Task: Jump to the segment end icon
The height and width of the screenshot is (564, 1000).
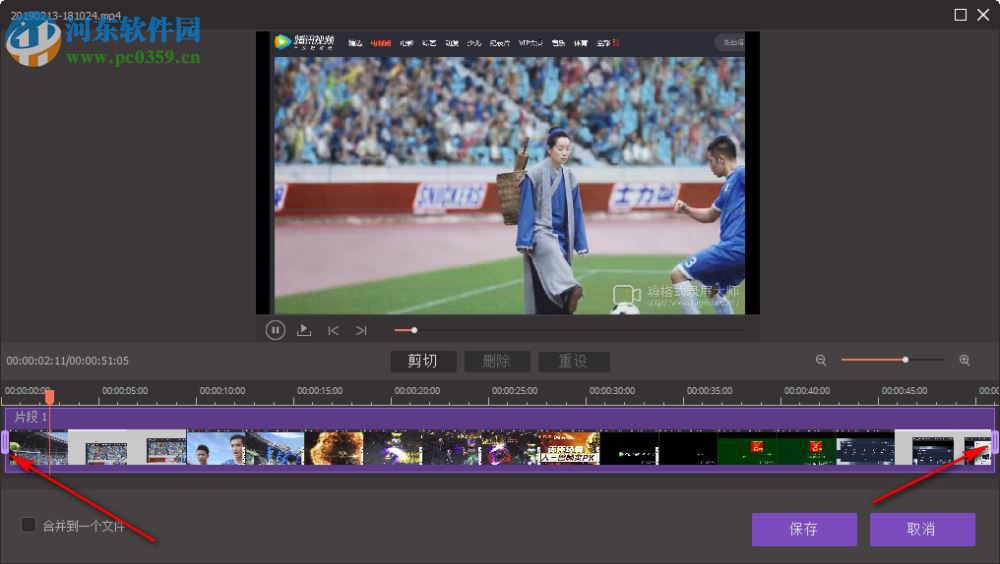Action: click(x=361, y=330)
